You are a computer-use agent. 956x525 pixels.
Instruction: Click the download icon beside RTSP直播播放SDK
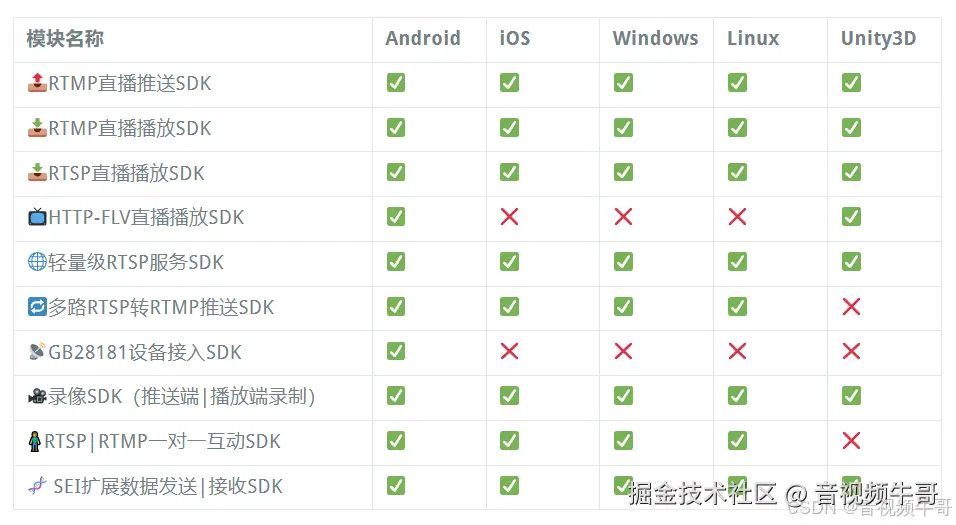[37, 173]
